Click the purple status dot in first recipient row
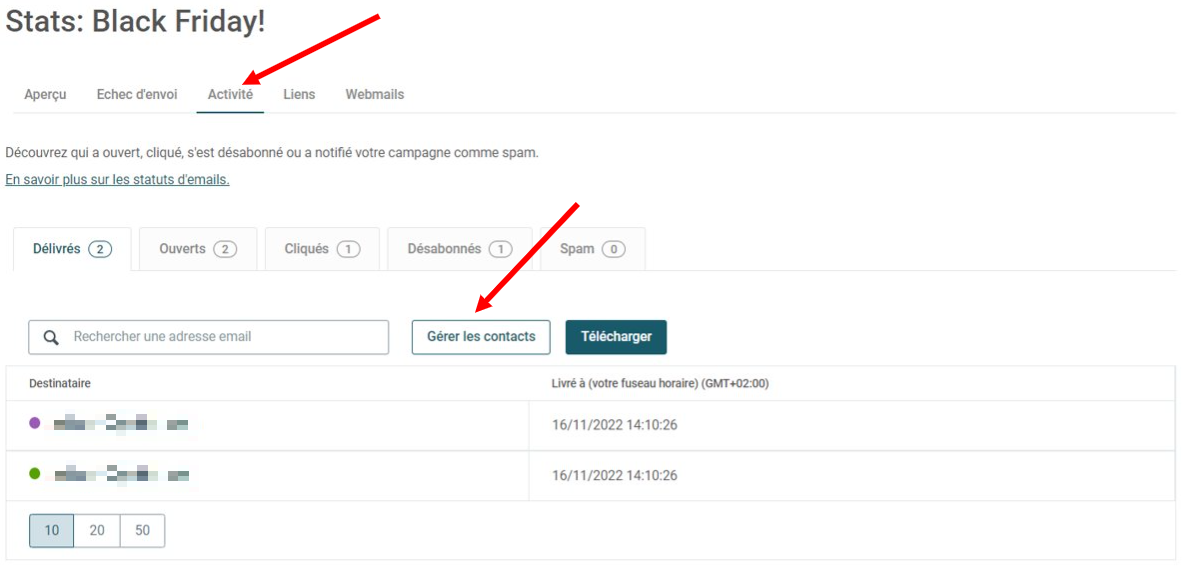This screenshot has width=1182, height=567. pyautogui.click(x=35, y=423)
